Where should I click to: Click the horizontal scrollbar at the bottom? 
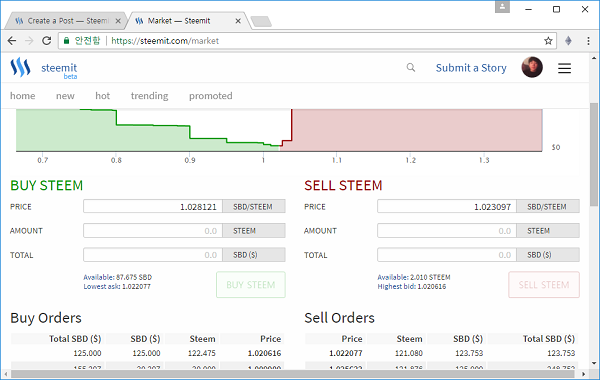(x=294, y=374)
